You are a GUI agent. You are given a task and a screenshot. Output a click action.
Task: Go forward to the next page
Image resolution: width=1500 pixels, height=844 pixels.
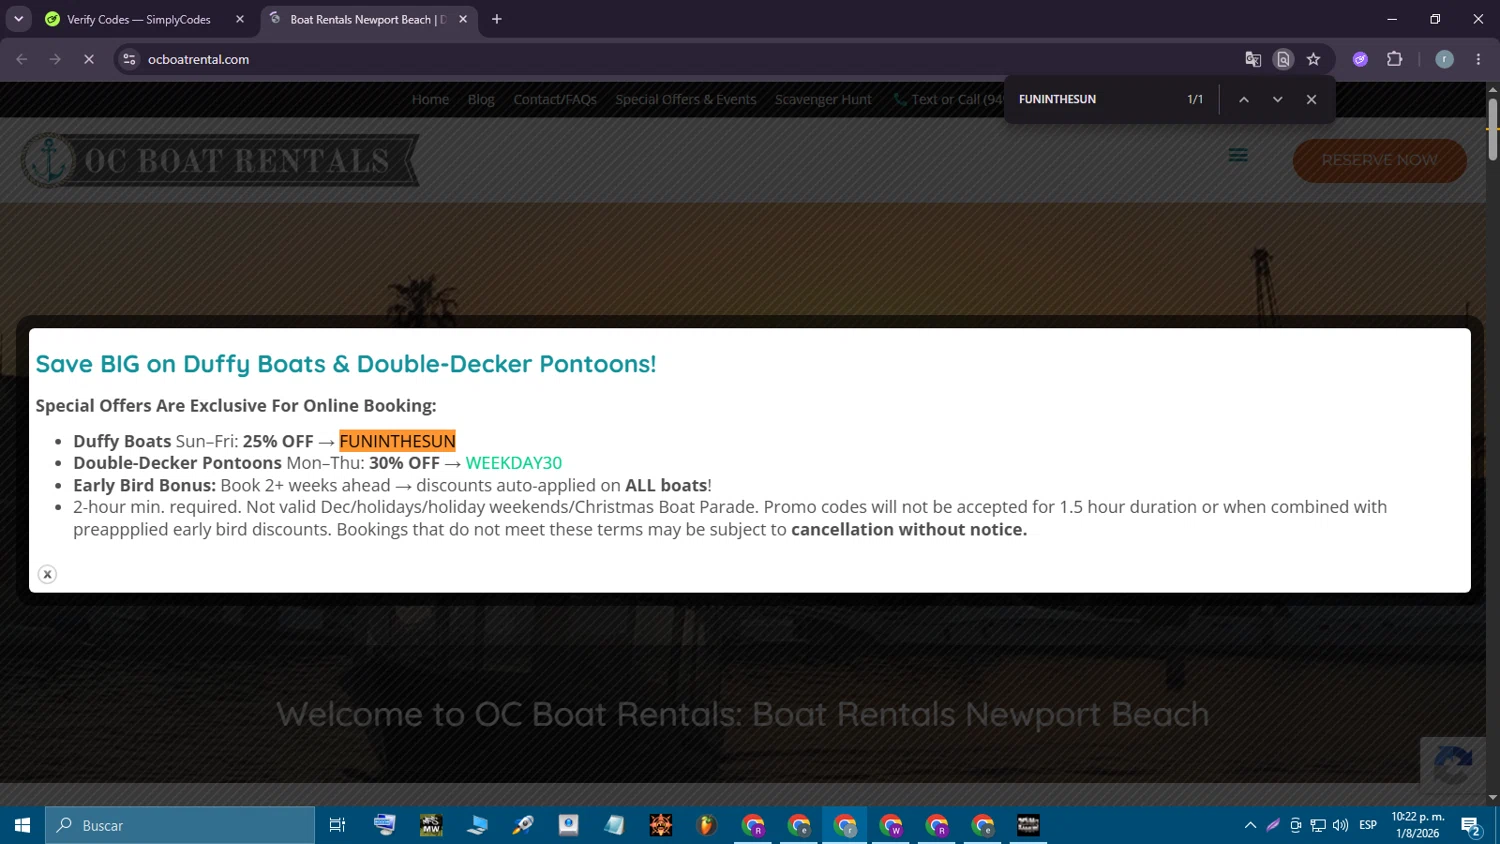click(55, 59)
